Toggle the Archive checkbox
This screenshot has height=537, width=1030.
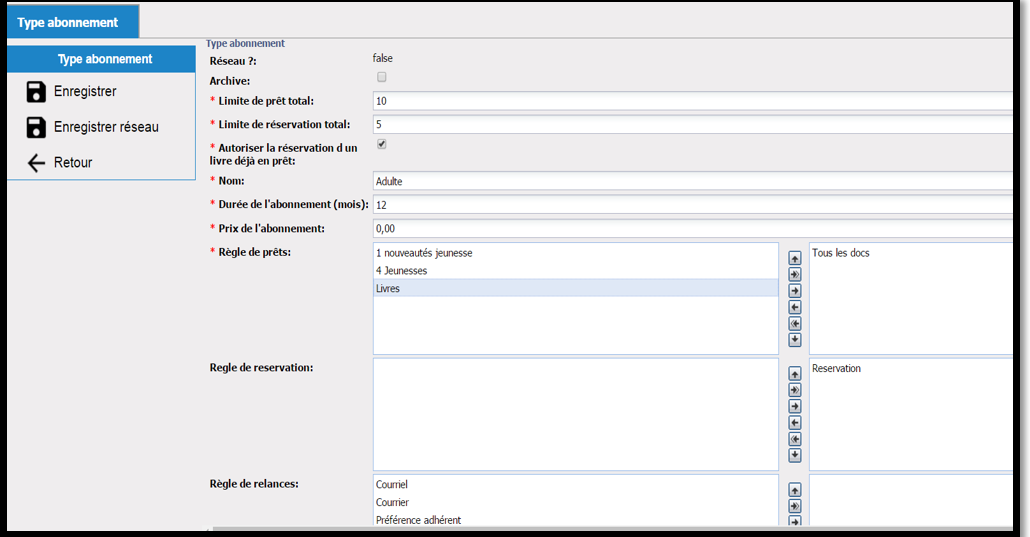point(382,78)
